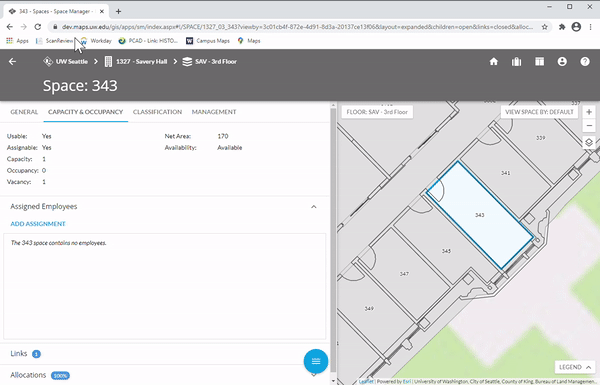Open the ScanReview bookmark
600x385 pixels.
point(54,41)
